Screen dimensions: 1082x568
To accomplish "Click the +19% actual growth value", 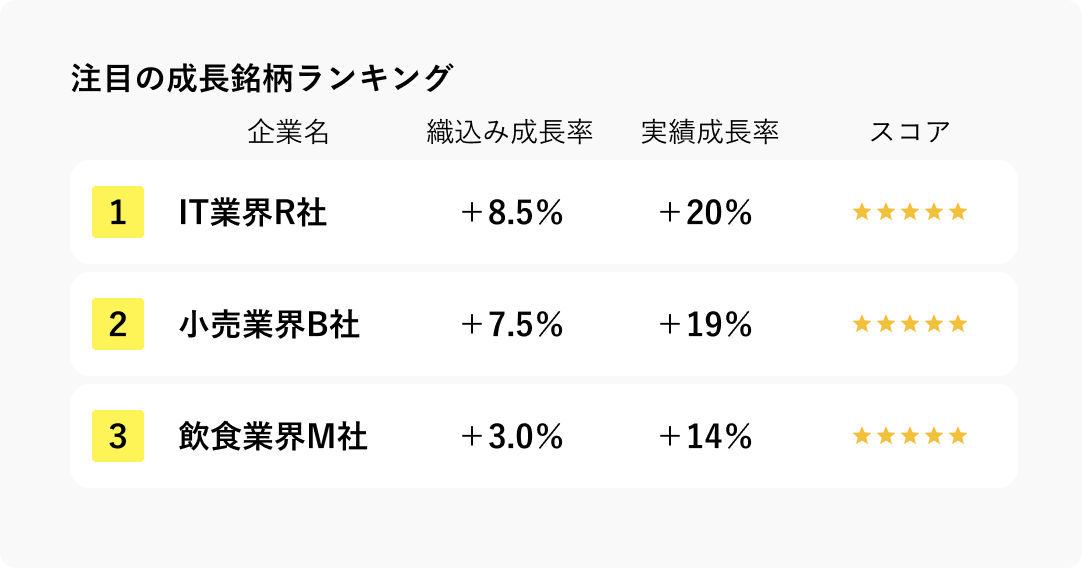I will [705, 324].
